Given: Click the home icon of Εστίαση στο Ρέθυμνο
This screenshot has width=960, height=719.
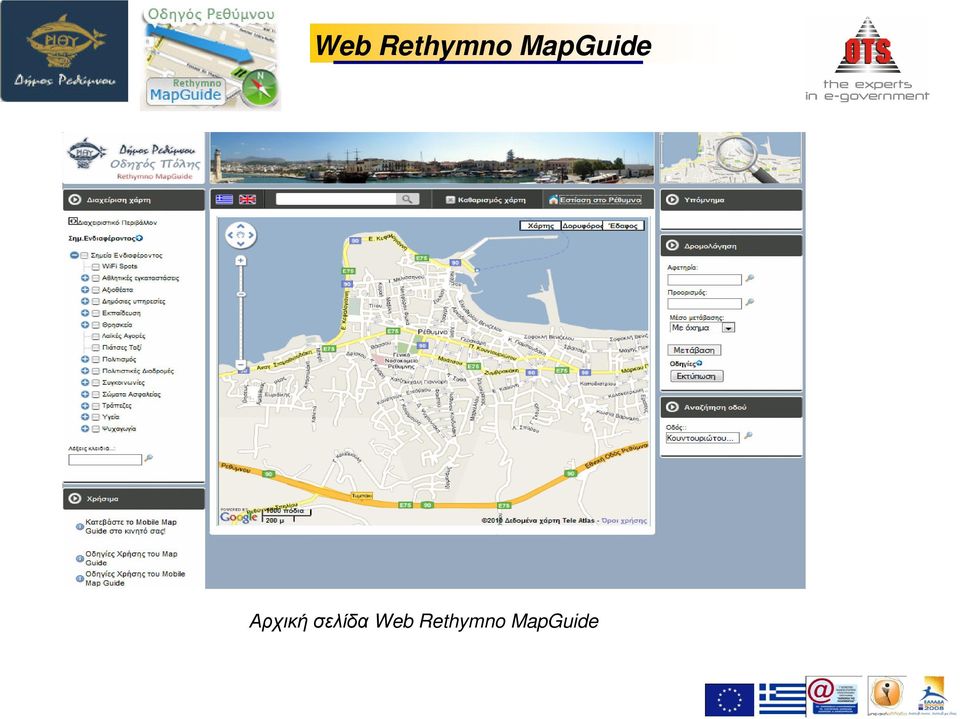Looking at the screenshot, I should [x=553, y=200].
